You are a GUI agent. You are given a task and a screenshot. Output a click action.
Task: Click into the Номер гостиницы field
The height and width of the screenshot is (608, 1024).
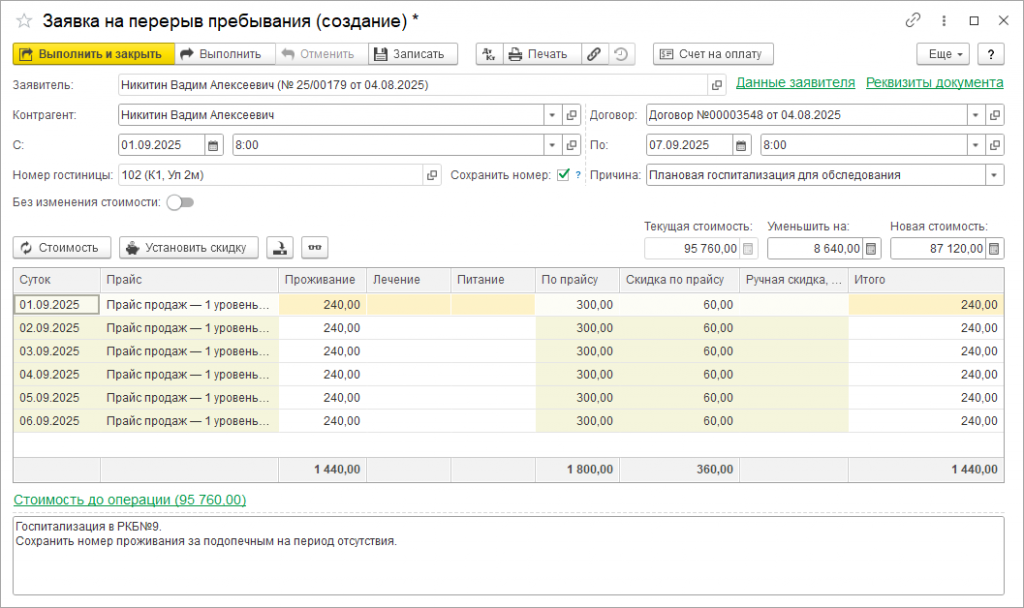point(271,175)
